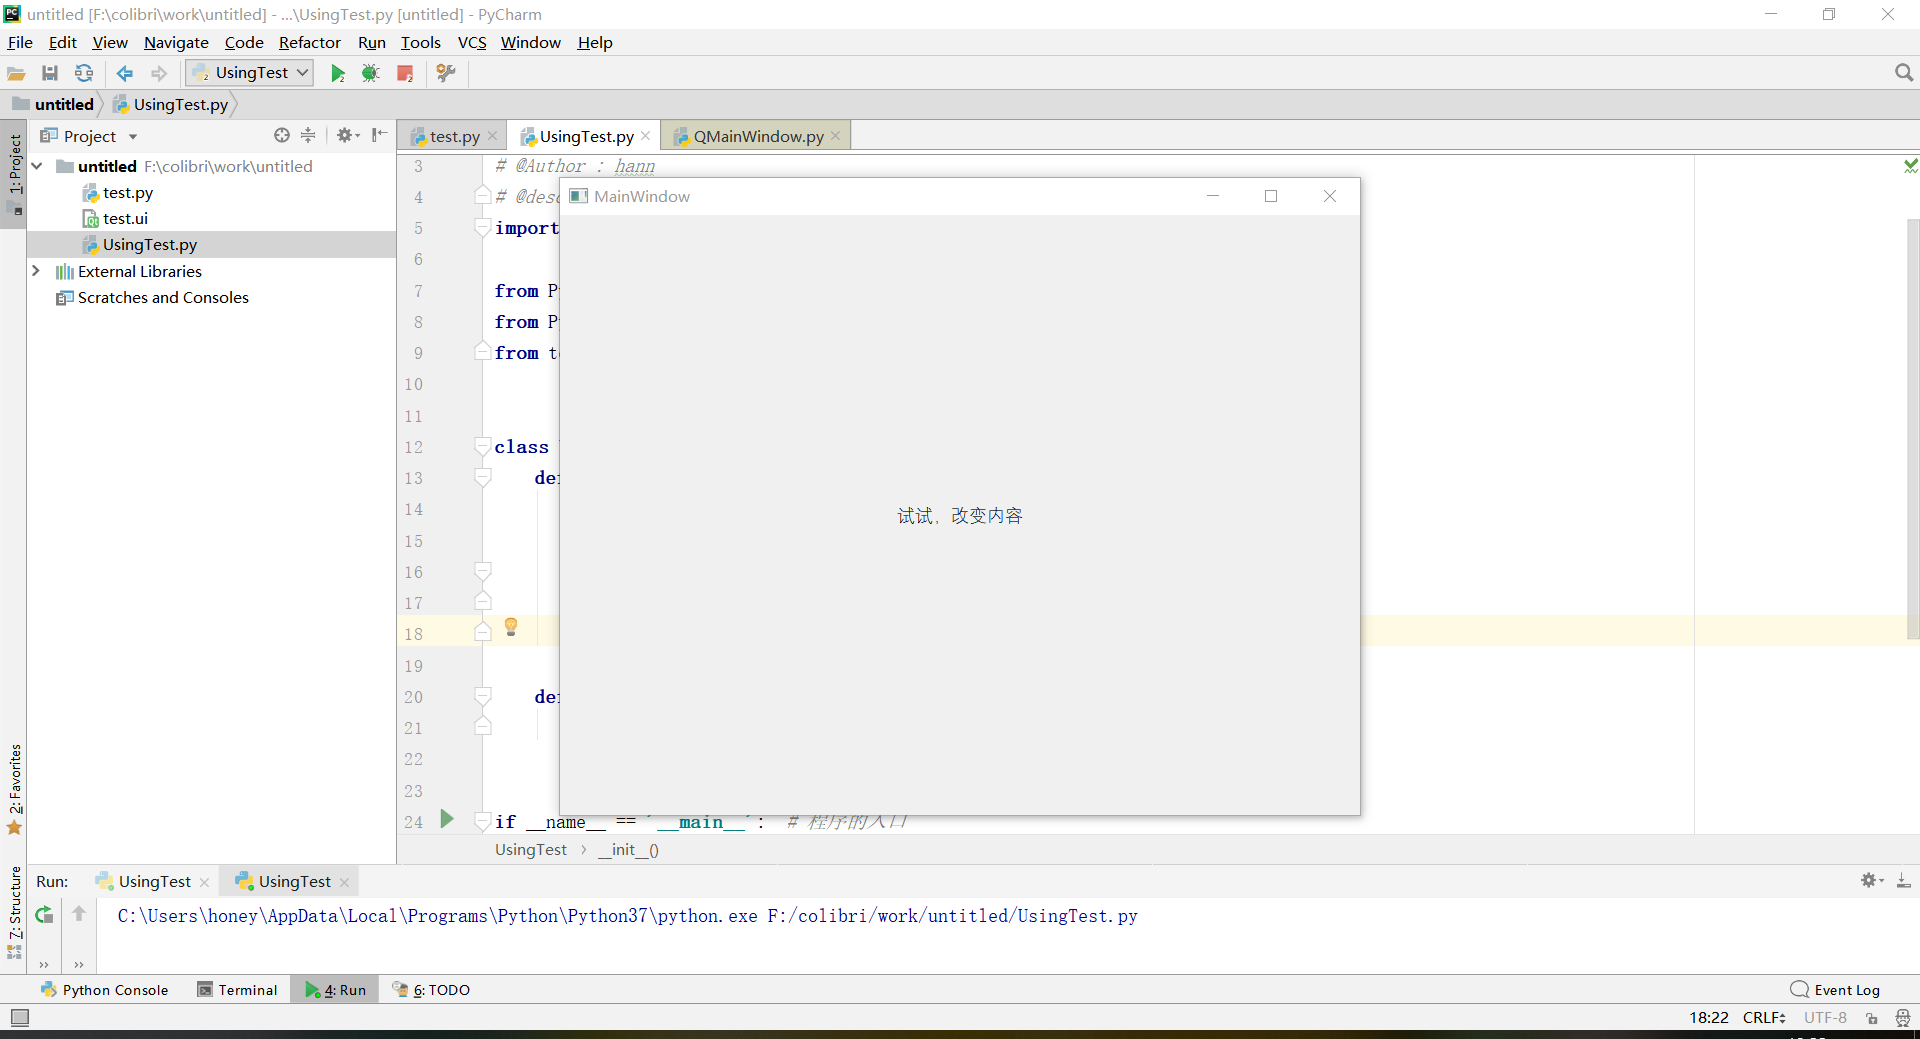Click the UTF-8 encoding indicator in status bar
Screen dimensions: 1920x1039
pos(1824,1017)
